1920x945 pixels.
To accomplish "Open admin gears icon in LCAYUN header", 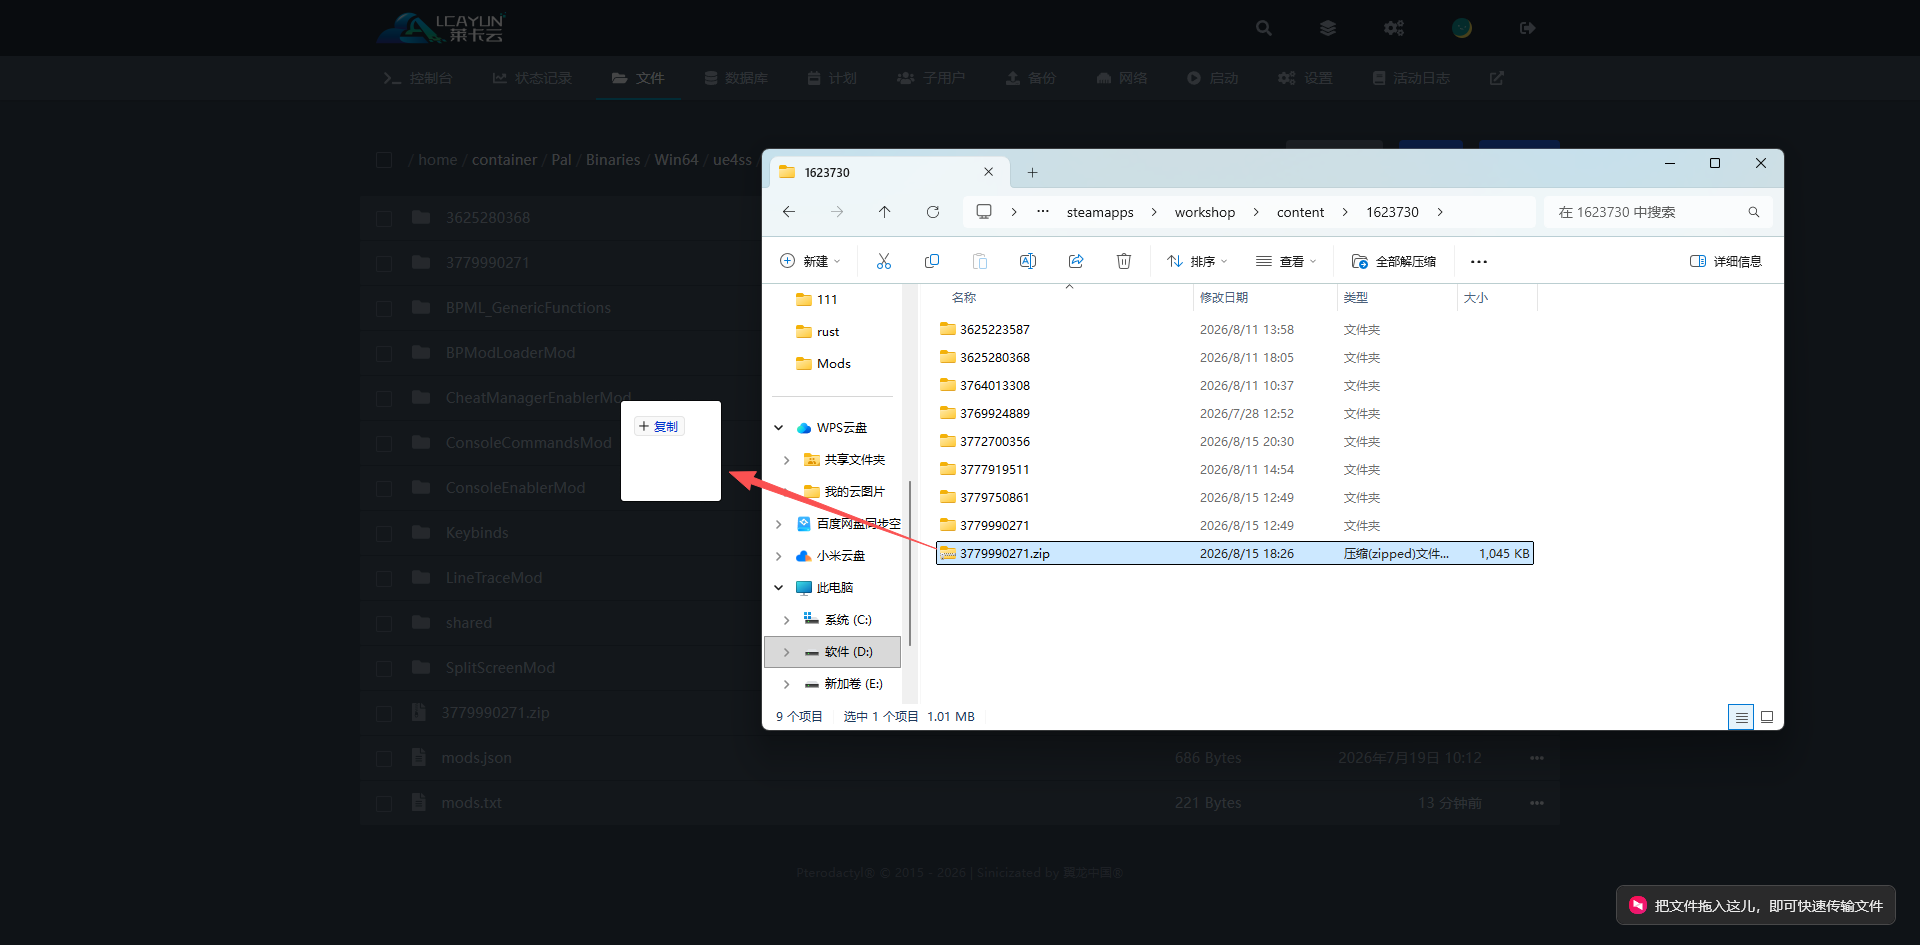I will 1394,28.
